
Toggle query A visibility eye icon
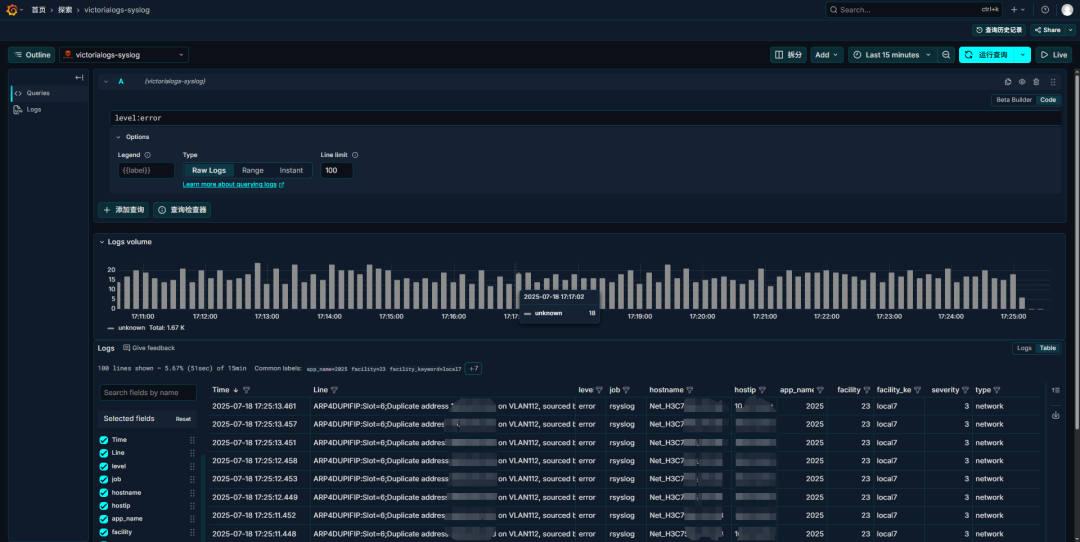point(1022,81)
